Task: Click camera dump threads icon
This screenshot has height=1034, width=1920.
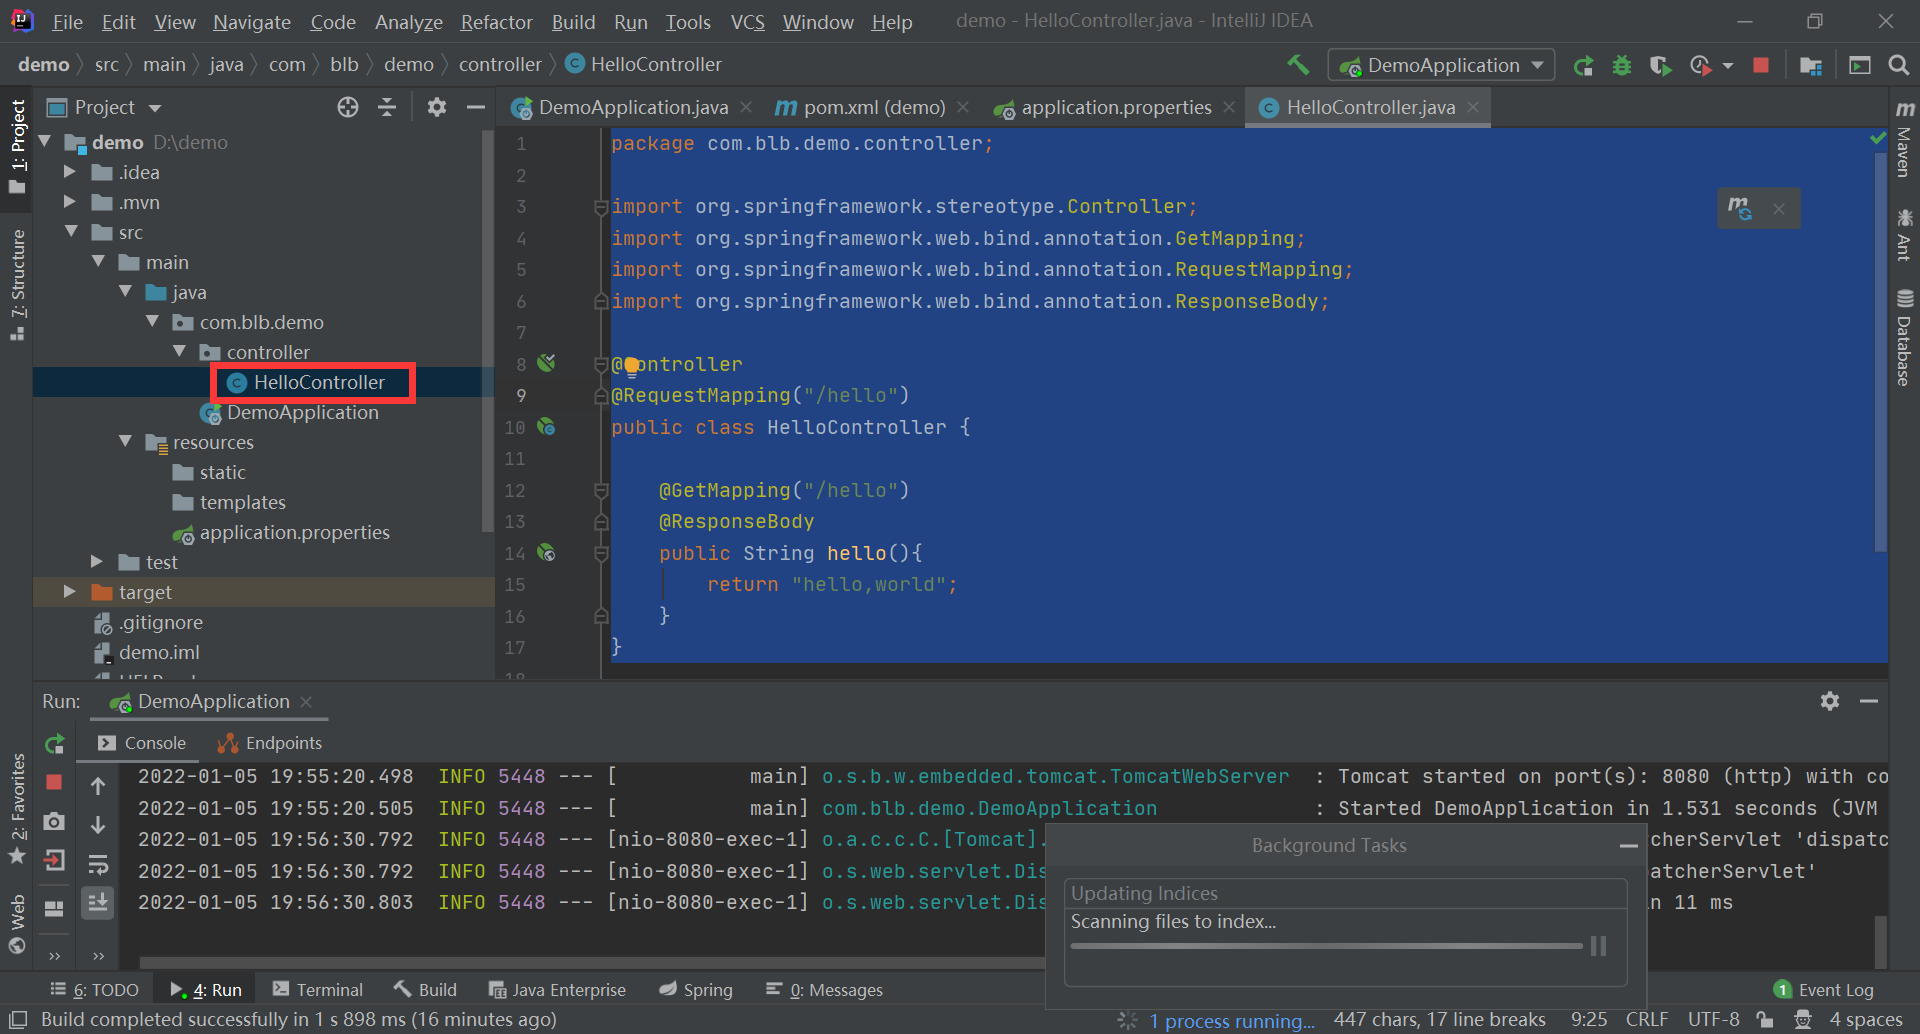Action: tap(54, 821)
